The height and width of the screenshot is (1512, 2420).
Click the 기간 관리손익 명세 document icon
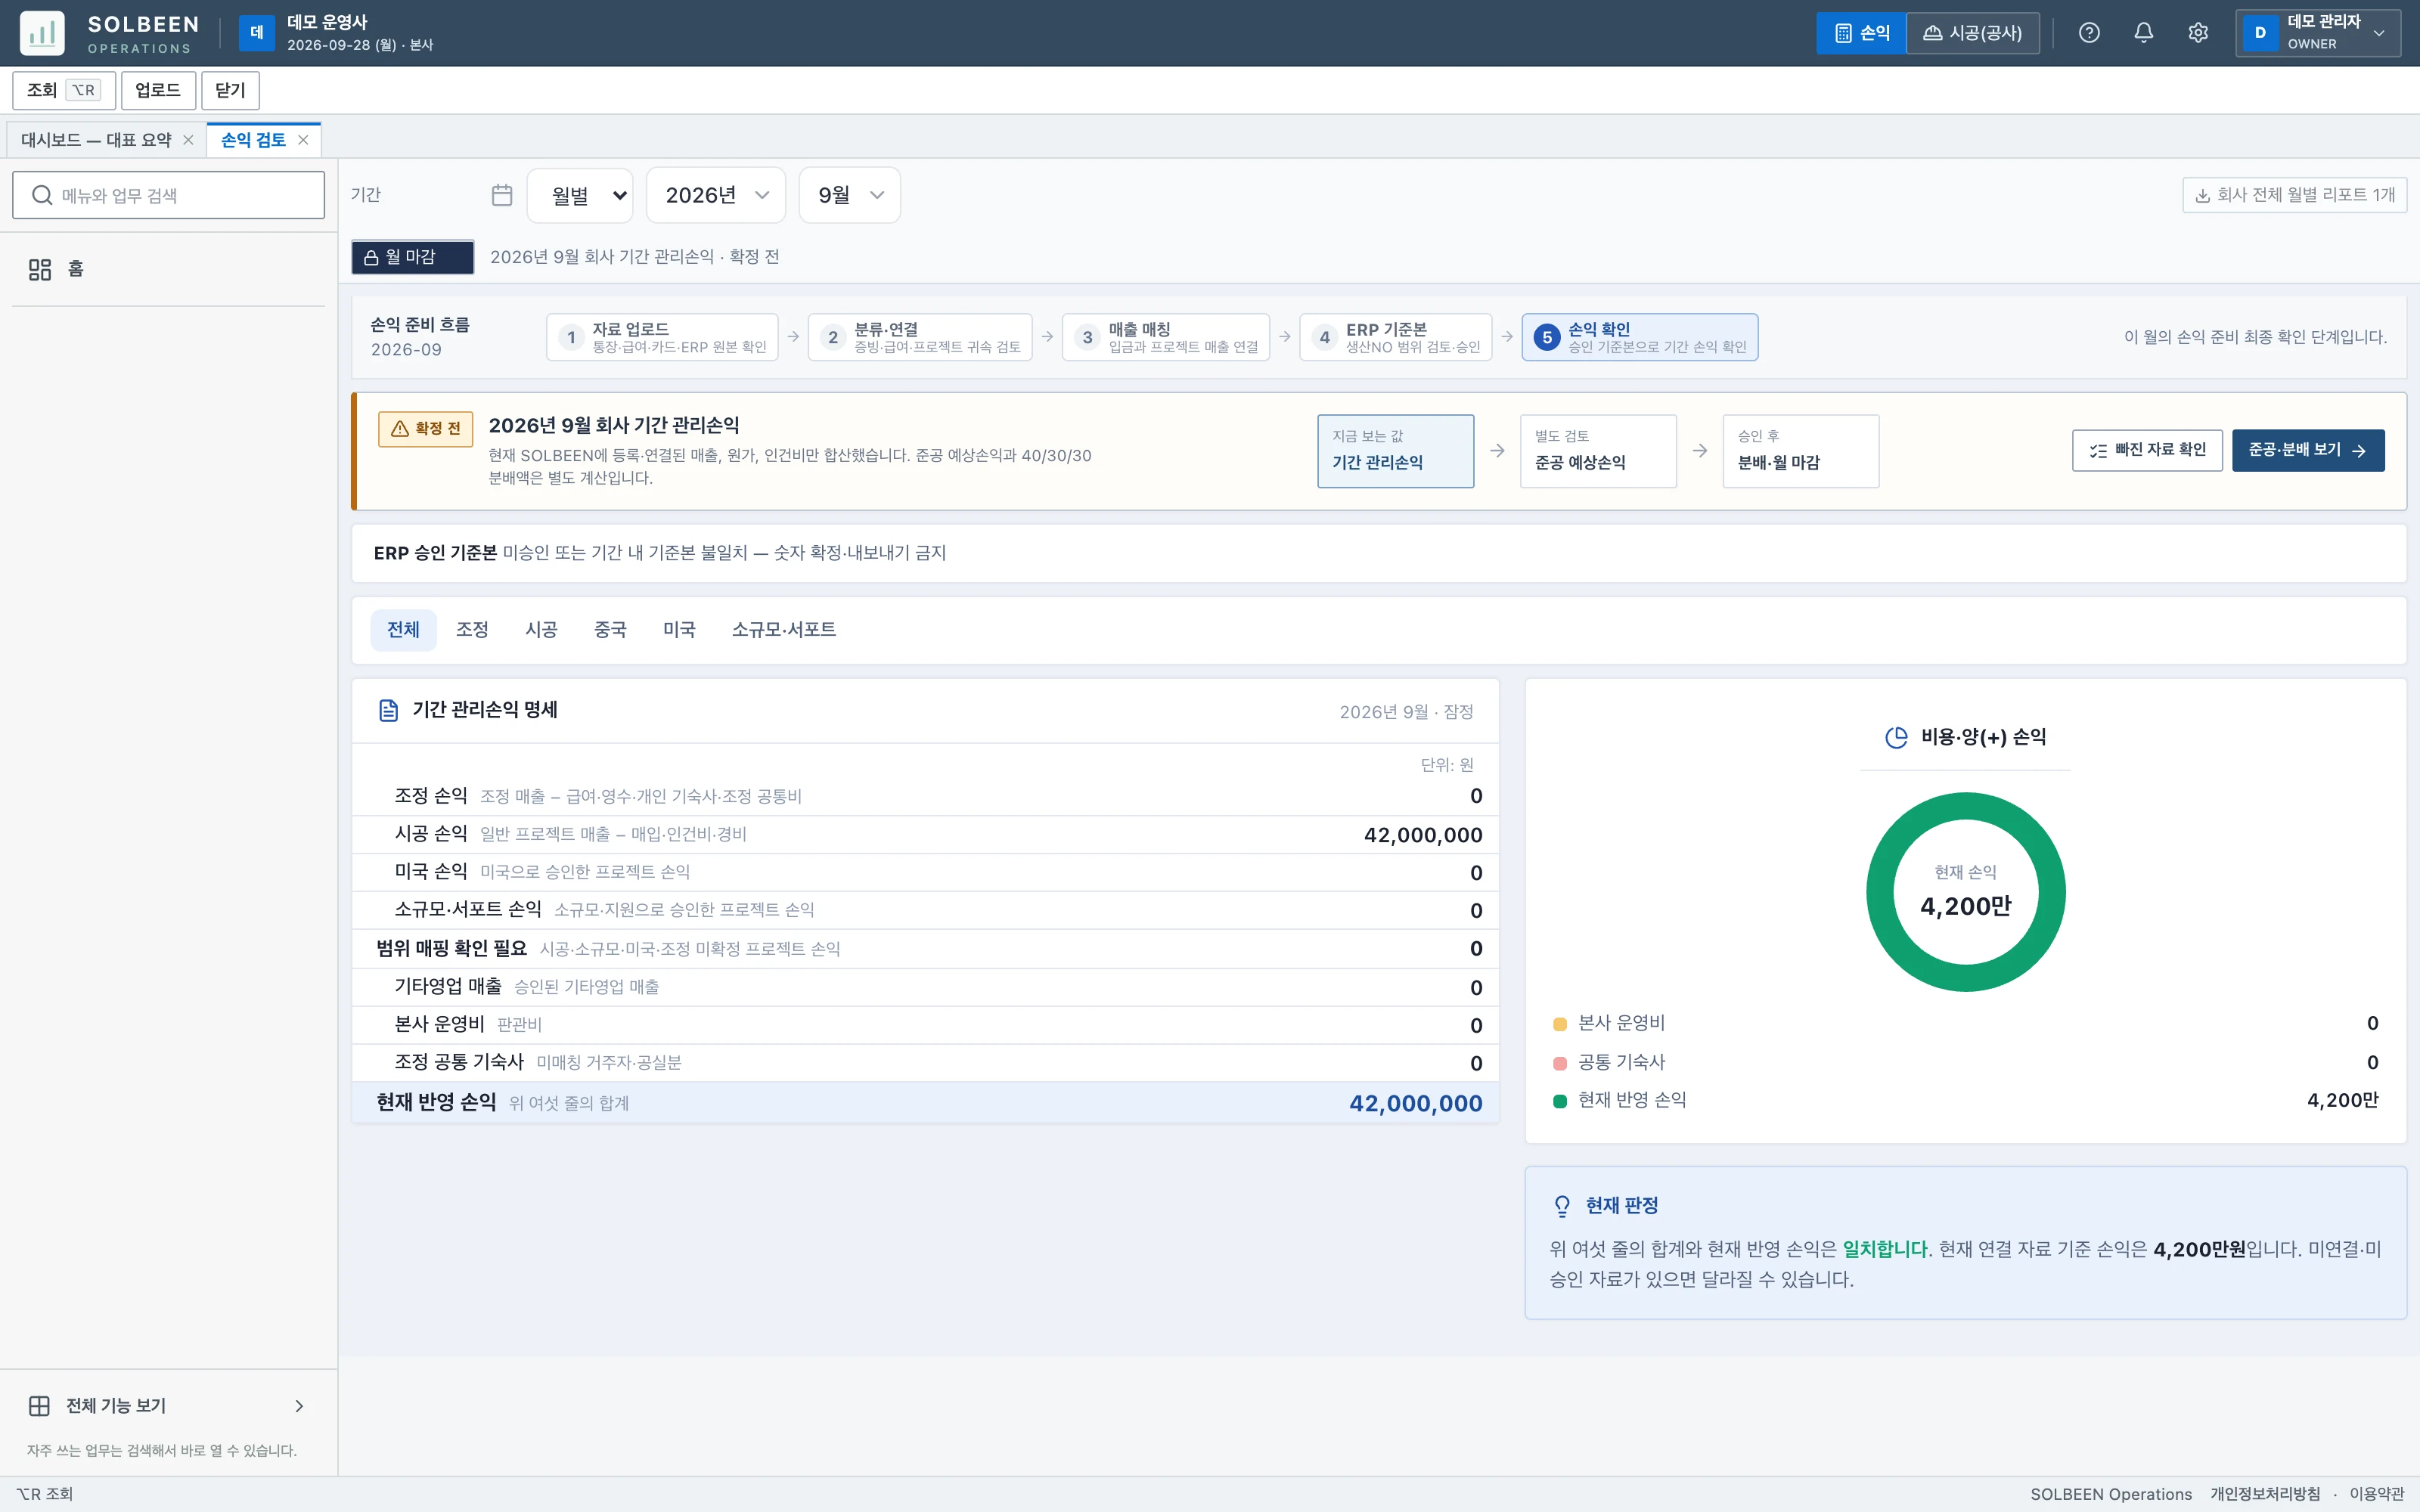tap(389, 710)
